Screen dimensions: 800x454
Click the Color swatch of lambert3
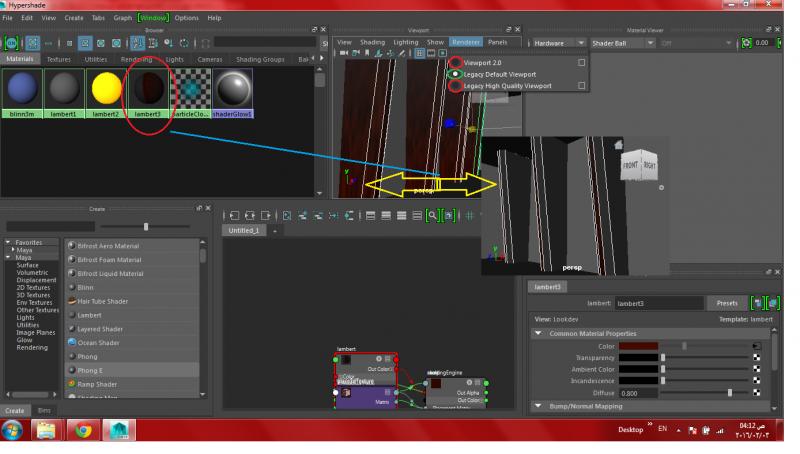click(x=637, y=346)
